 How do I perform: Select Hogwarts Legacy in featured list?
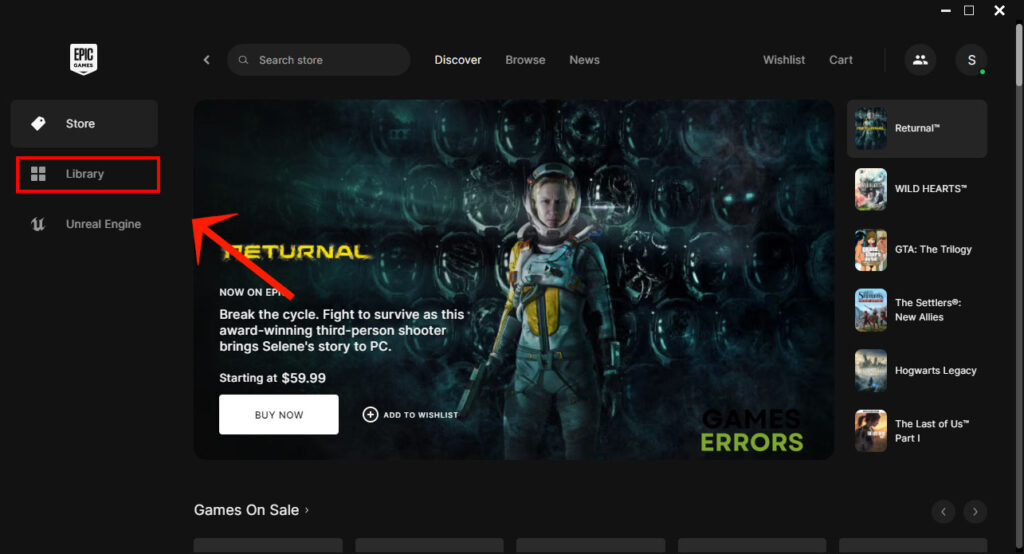click(870, 370)
